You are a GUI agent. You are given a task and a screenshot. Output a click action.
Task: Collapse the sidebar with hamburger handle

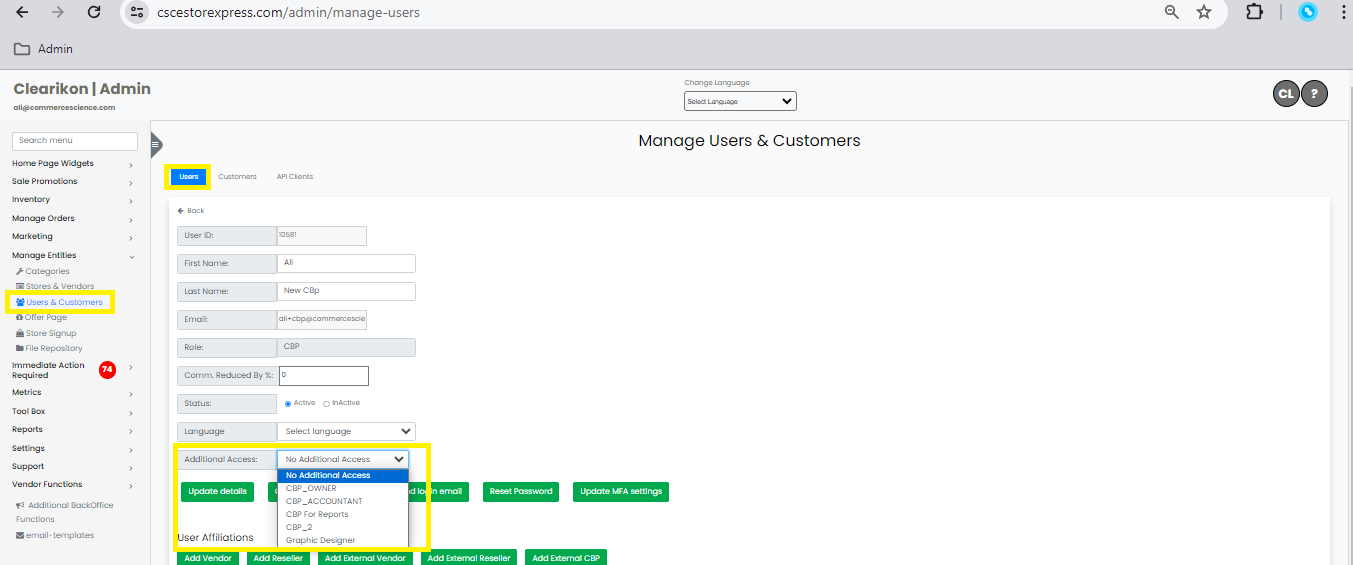(x=156, y=145)
